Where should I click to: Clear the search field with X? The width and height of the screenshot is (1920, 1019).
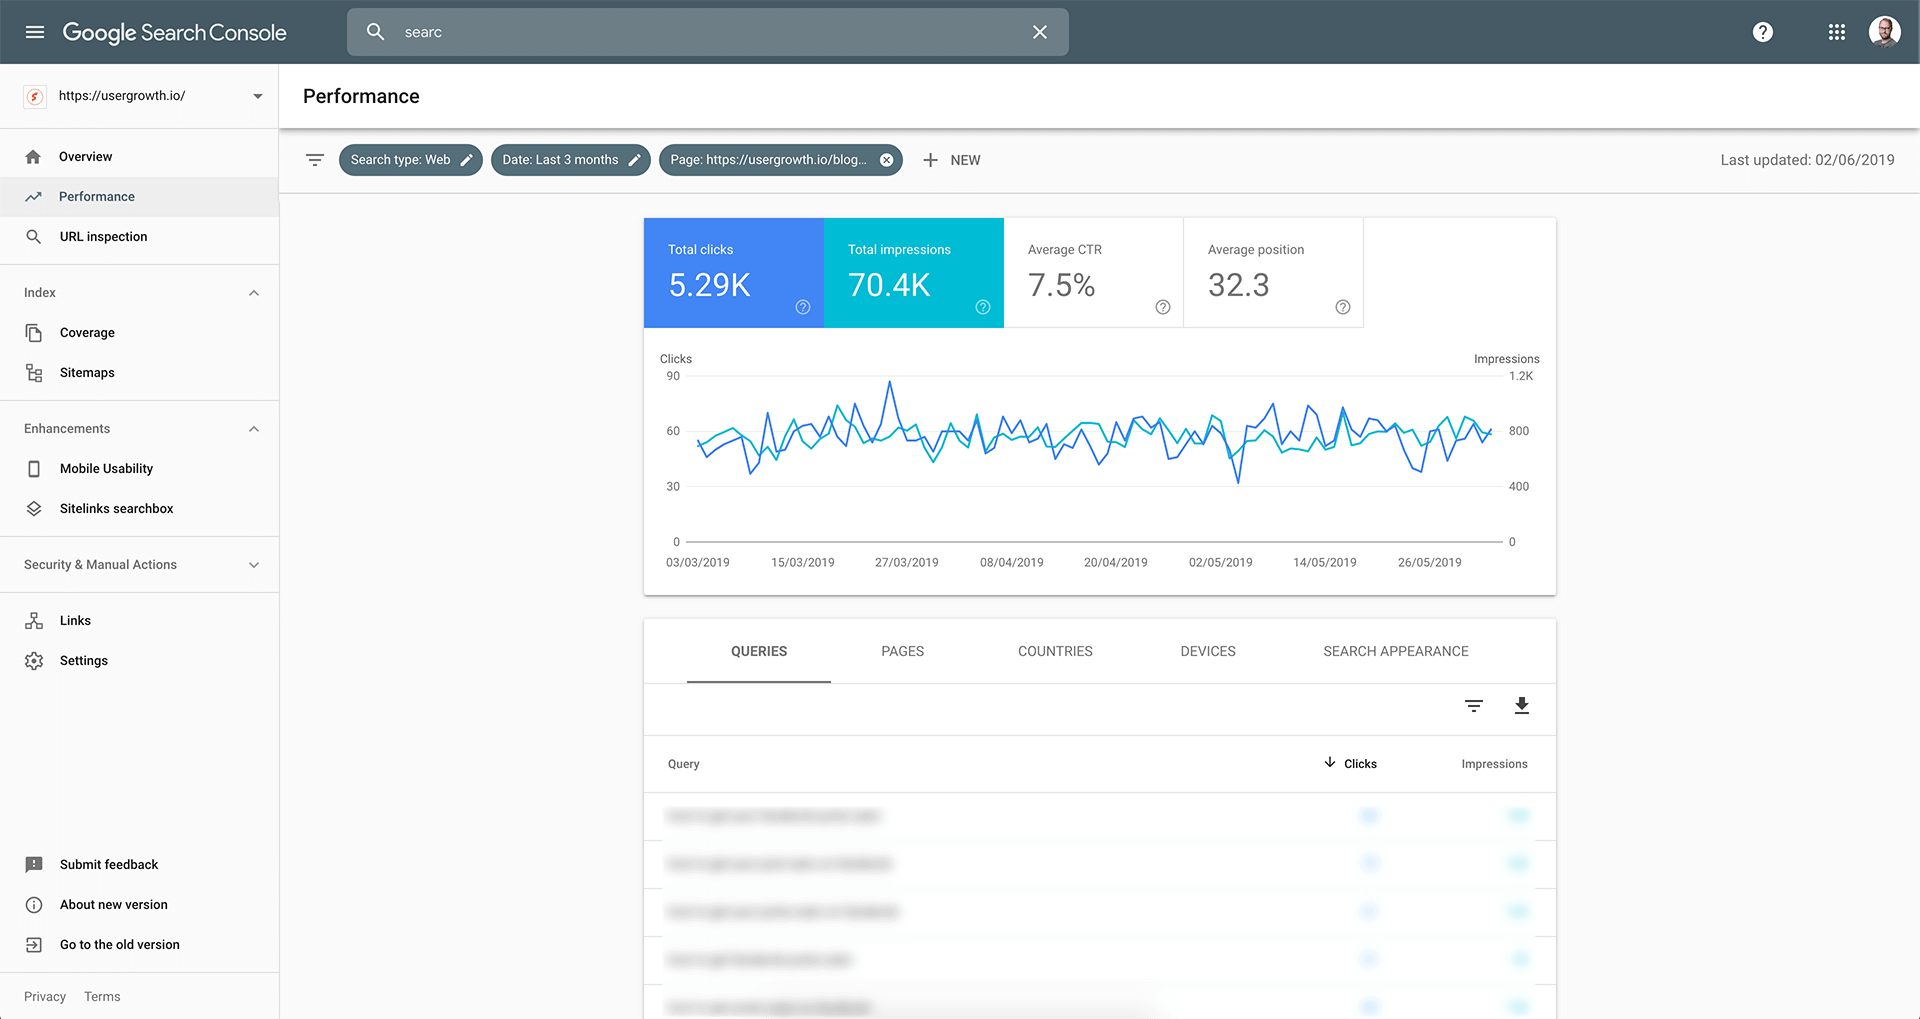coord(1040,32)
